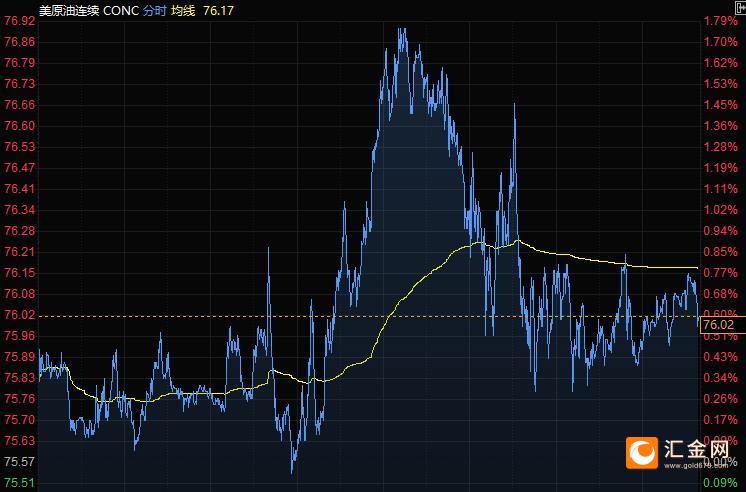
Task: Click the 1.28% percent axis label
Action: point(721,147)
